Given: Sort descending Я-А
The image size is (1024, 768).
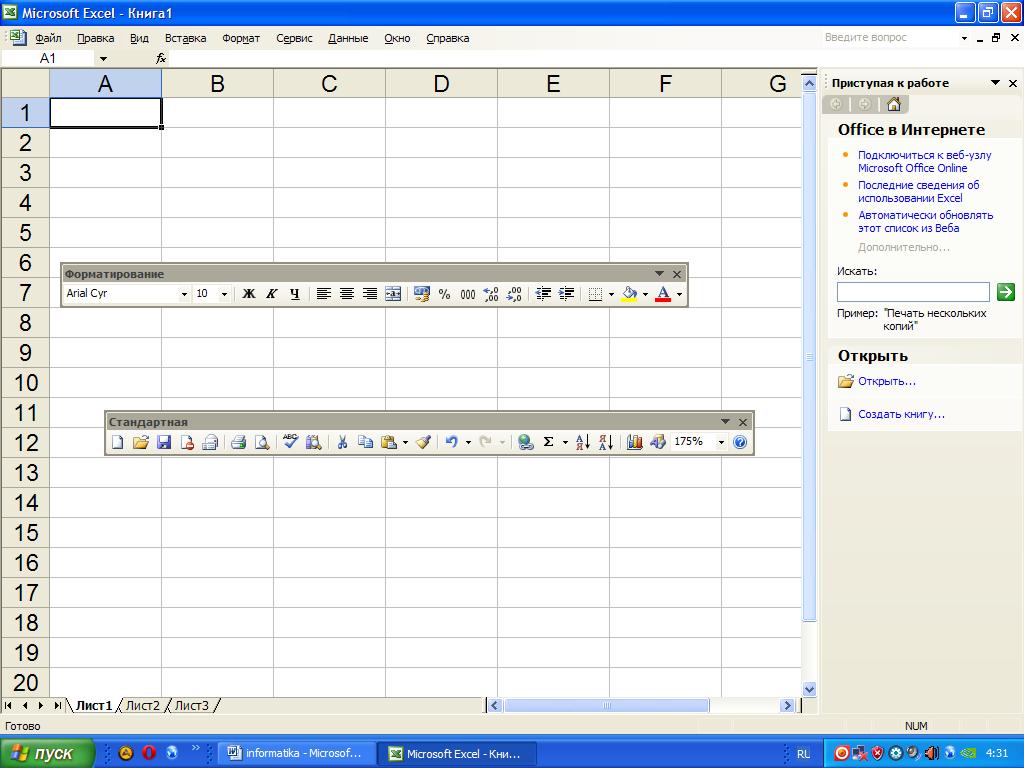Looking at the screenshot, I should coord(606,442).
